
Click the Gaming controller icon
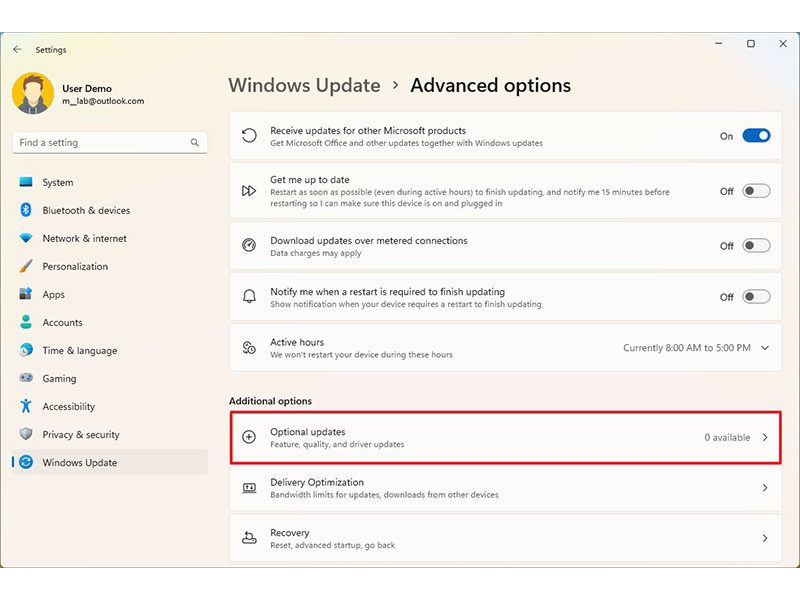tap(26, 378)
